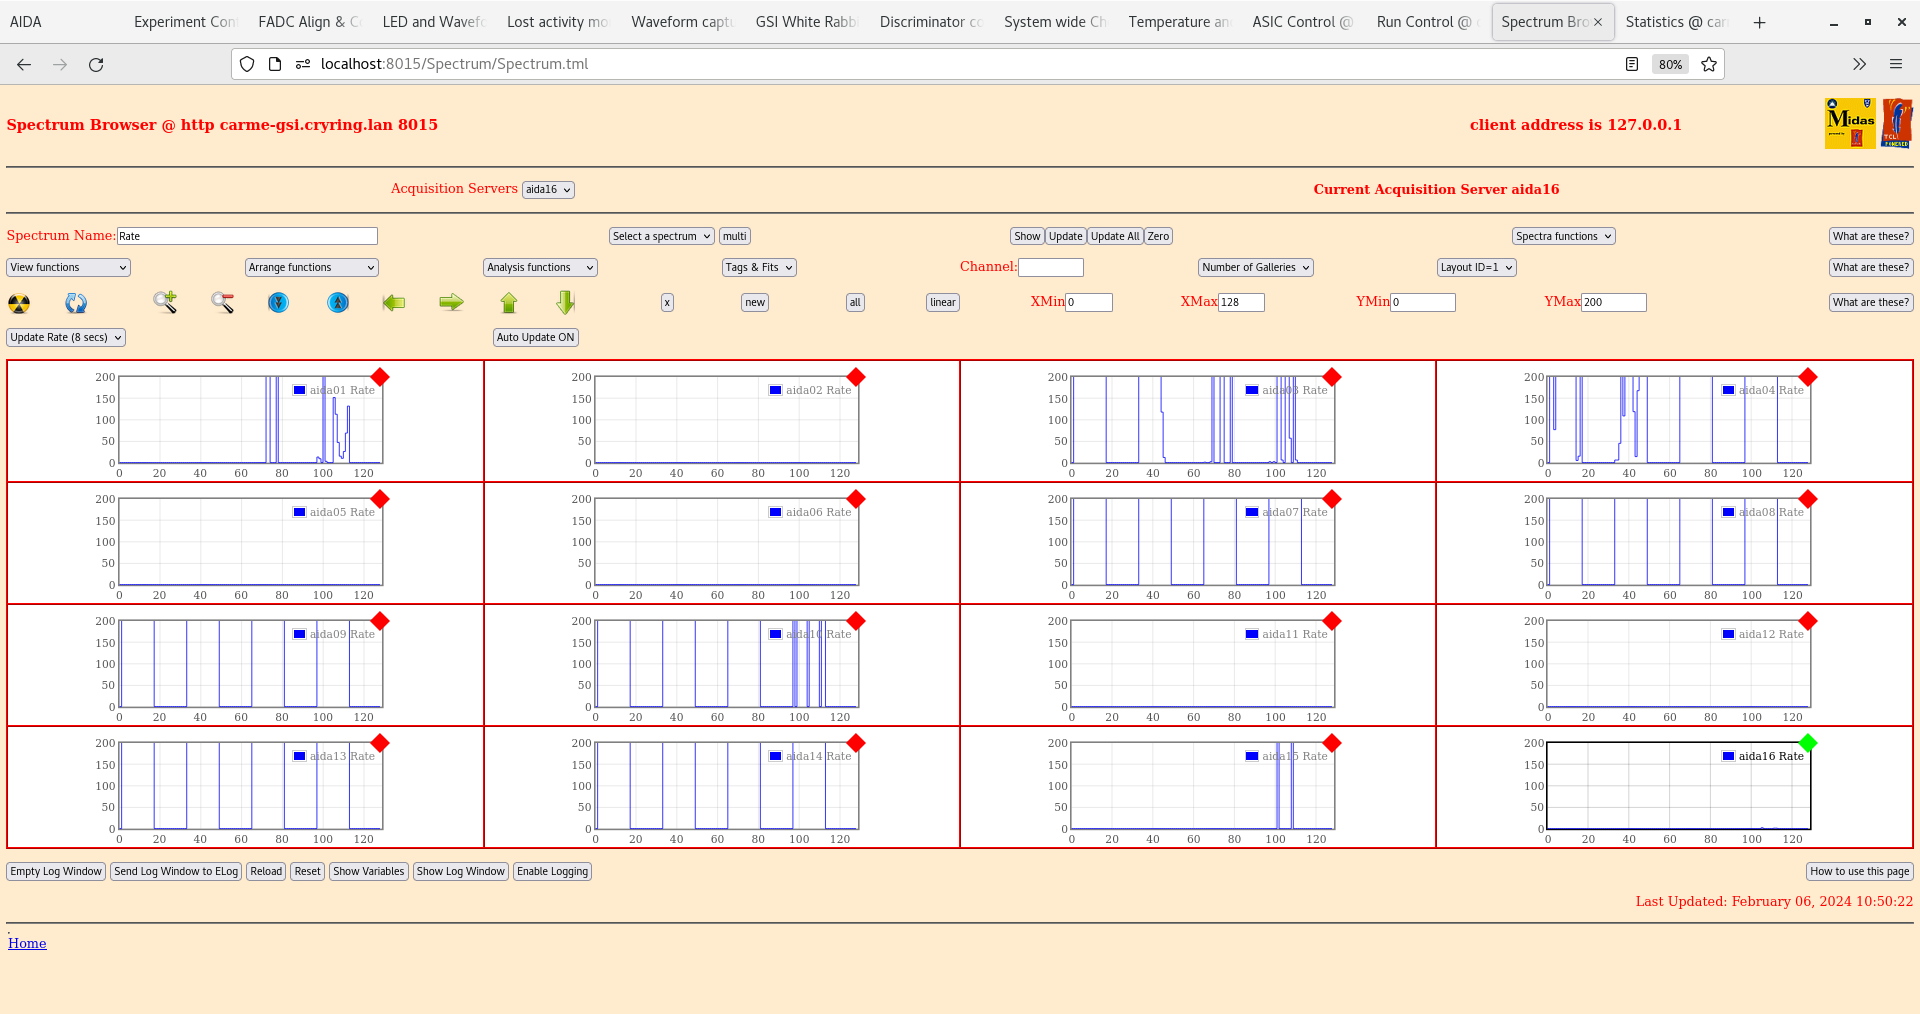
Task: Go back with browser back arrow
Action: point(24,64)
